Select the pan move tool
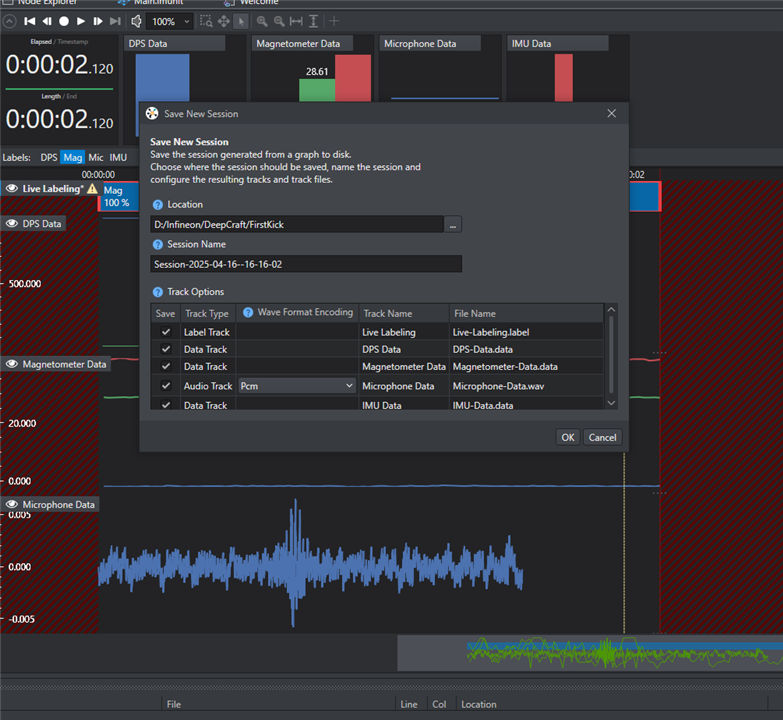The image size is (783, 720). point(223,21)
